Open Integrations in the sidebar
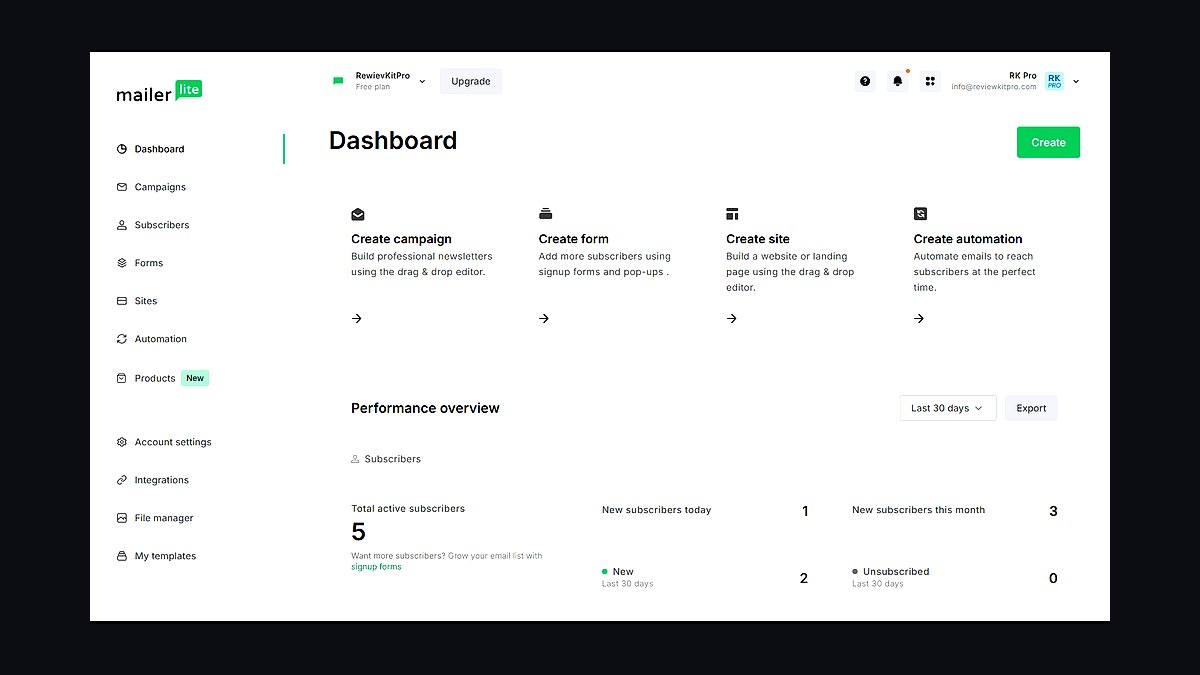Screen dimensions: 1200x675 click(x=162, y=480)
